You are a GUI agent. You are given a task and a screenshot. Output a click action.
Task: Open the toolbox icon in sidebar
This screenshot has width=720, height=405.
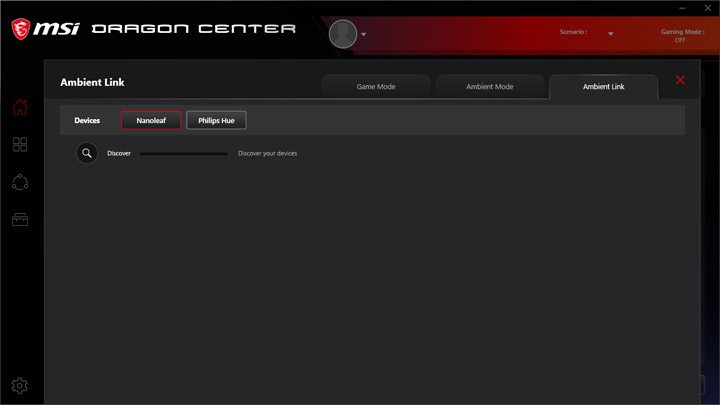coord(20,219)
